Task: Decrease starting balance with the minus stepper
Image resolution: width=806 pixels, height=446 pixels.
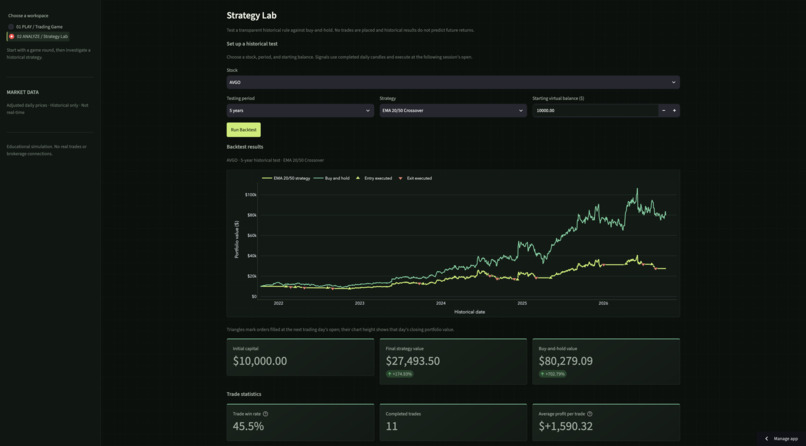Action: pos(664,110)
